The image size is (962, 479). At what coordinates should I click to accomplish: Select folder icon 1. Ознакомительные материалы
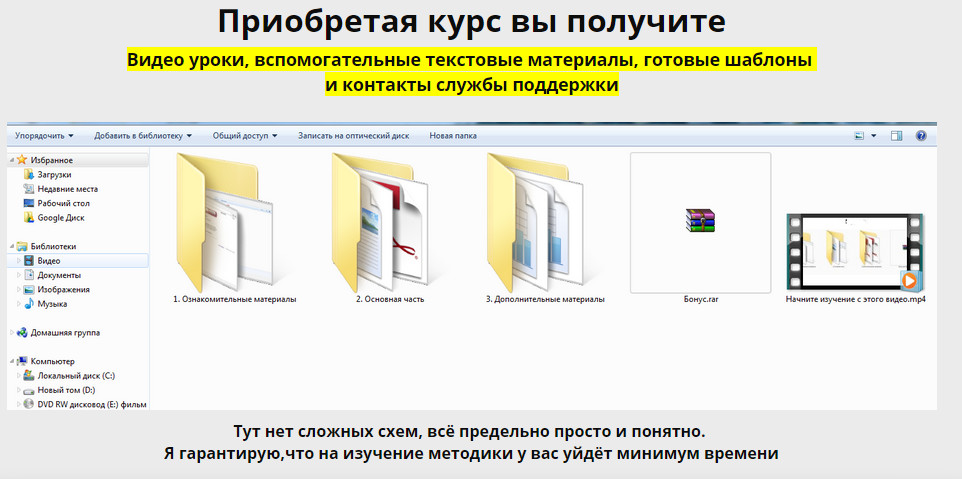tap(226, 223)
